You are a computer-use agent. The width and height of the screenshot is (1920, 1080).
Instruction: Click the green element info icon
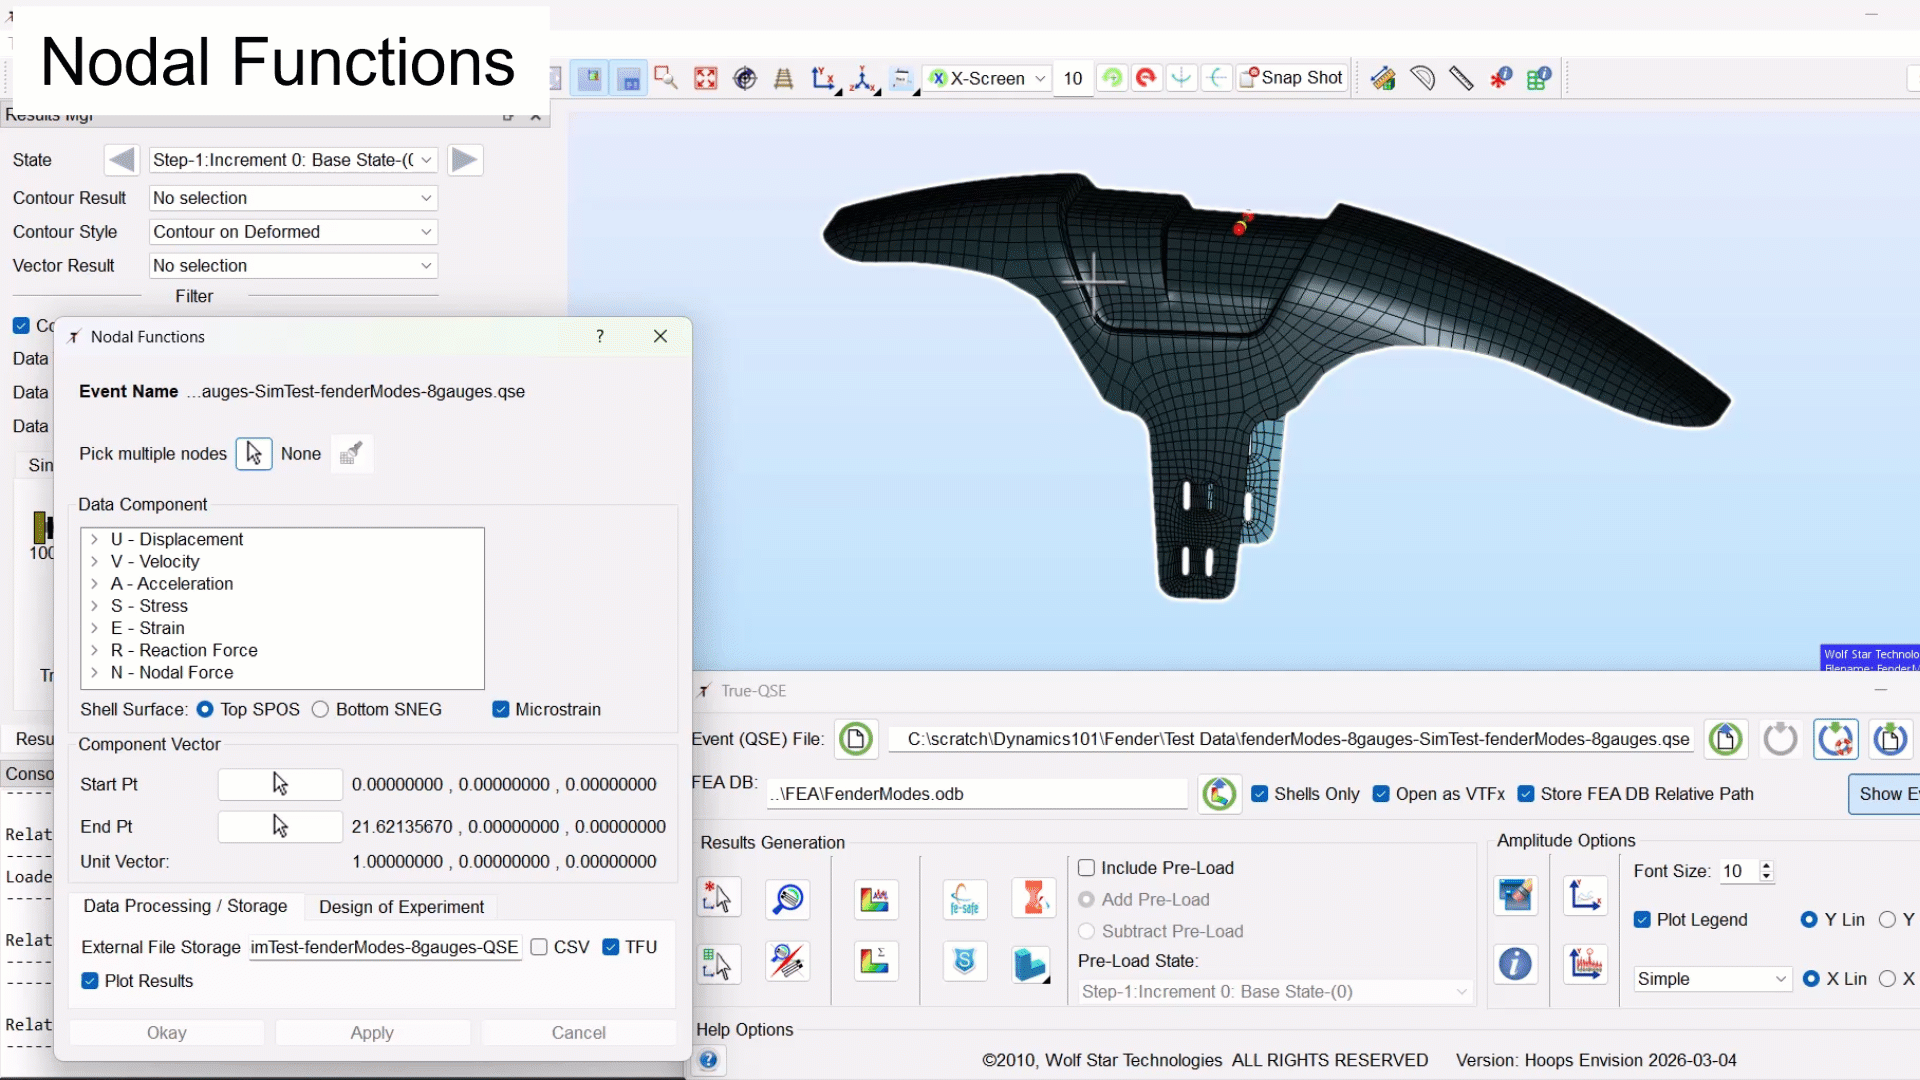coord(1539,78)
